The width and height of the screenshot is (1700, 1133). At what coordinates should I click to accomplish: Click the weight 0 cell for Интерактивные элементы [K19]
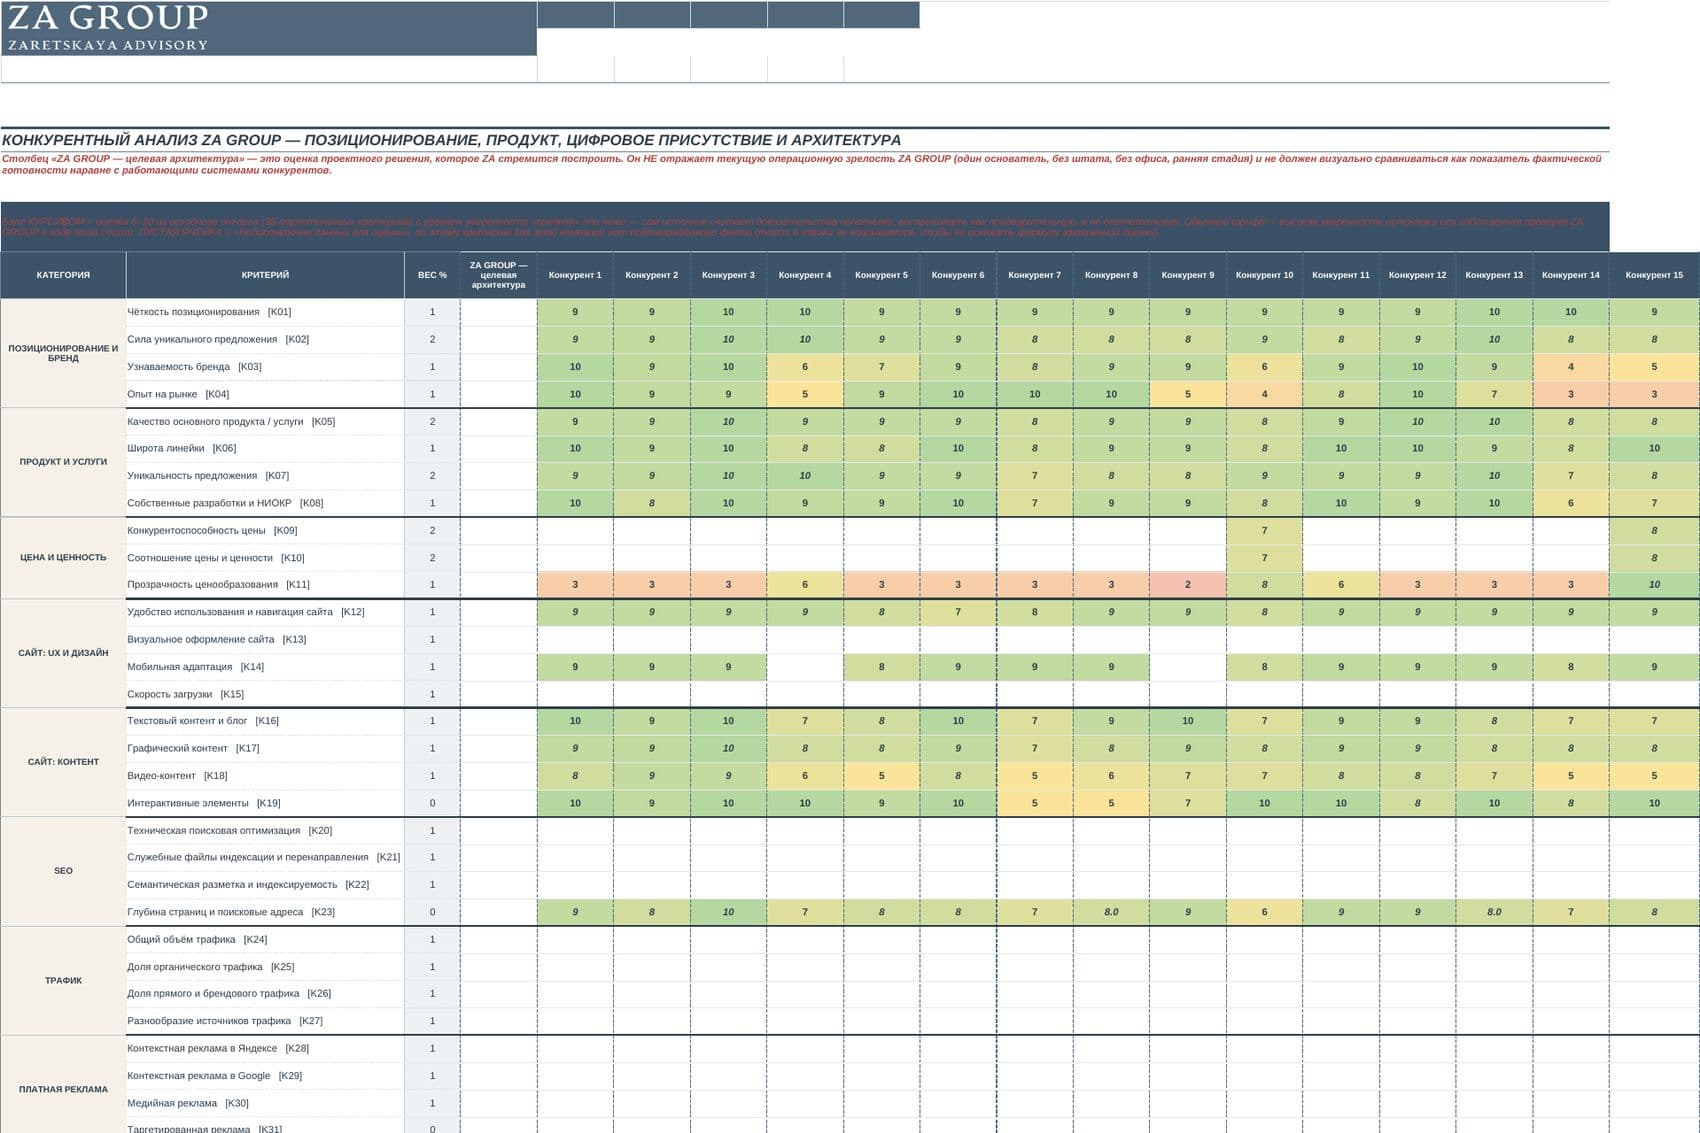click(x=432, y=803)
